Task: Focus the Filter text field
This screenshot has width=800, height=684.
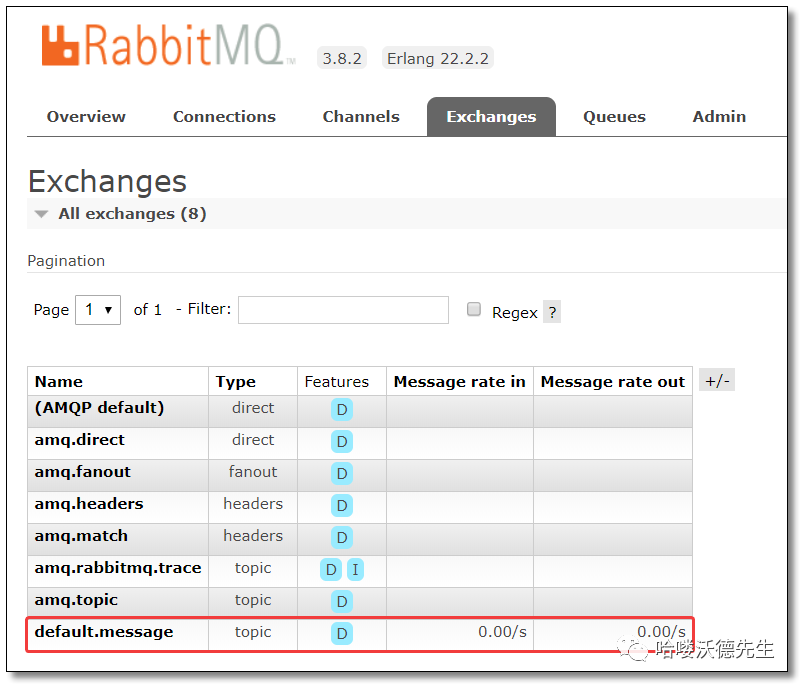Action: tap(343, 310)
